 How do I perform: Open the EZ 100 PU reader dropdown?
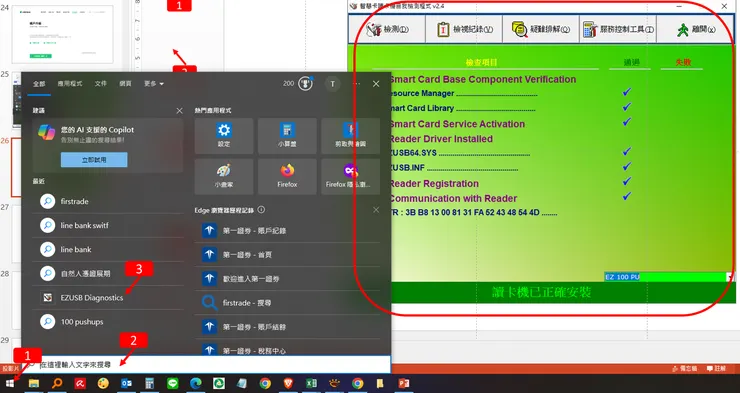pyautogui.click(x=730, y=277)
